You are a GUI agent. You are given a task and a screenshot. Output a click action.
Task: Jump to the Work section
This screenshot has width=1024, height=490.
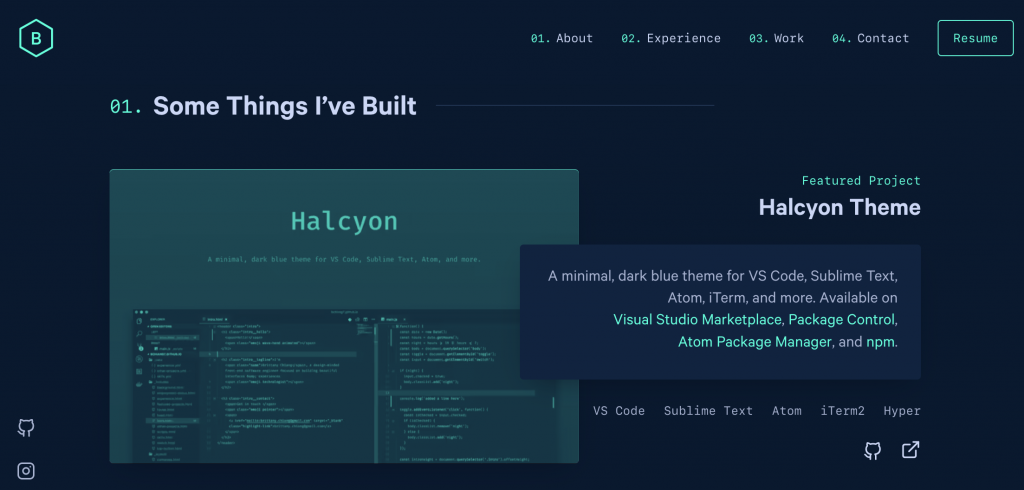coord(777,38)
